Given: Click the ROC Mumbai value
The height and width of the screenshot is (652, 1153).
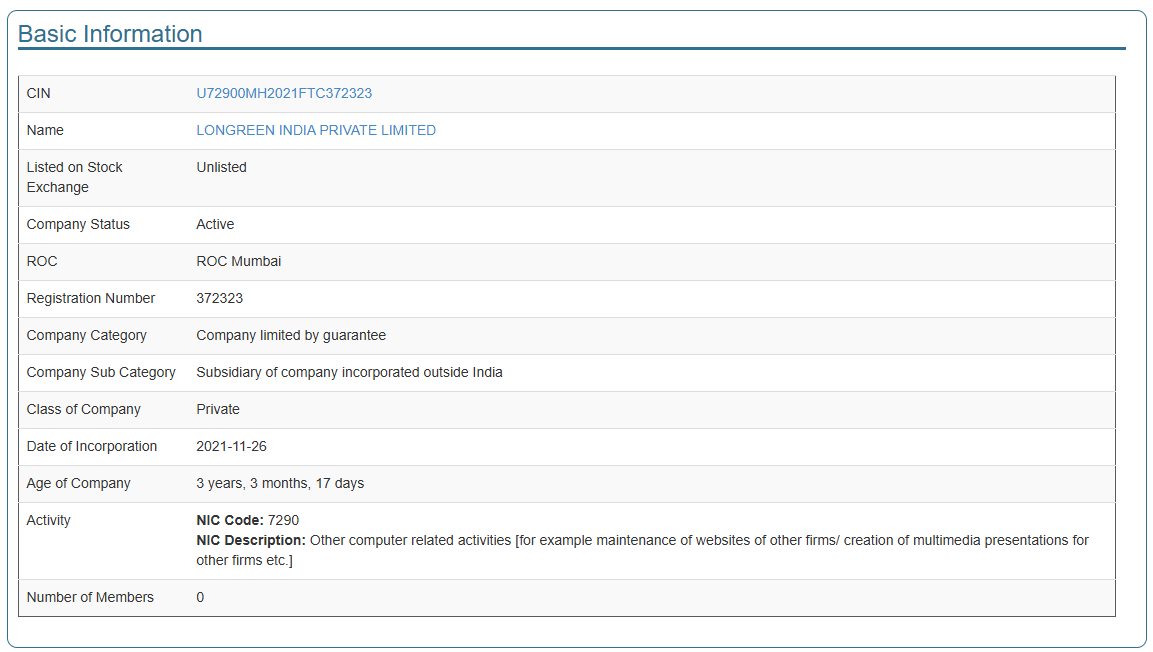Looking at the screenshot, I should [x=238, y=261].
